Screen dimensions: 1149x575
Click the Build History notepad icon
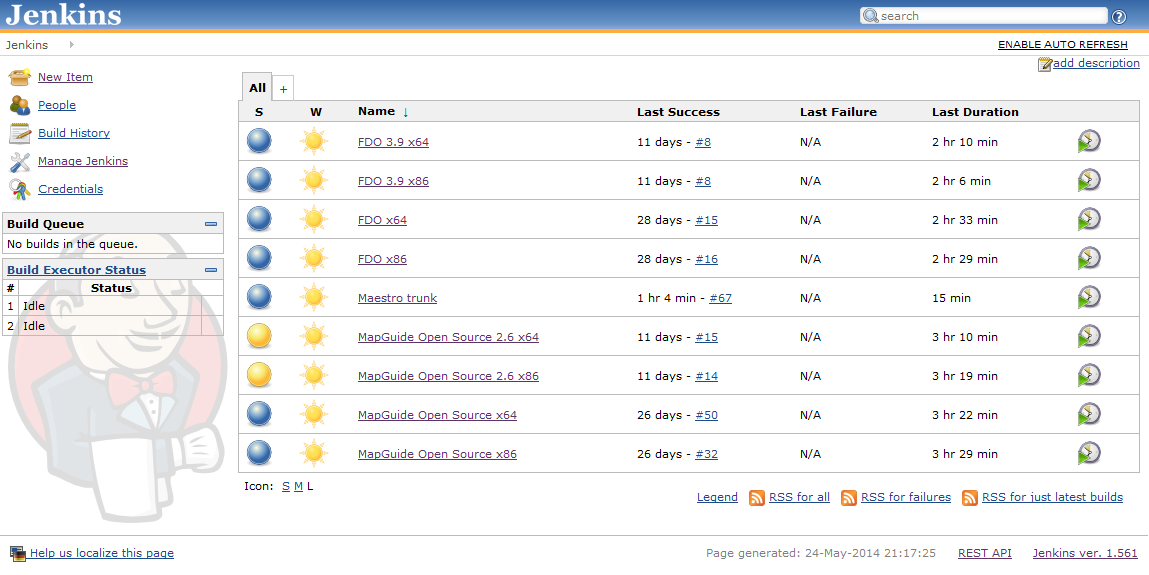(20, 133)
